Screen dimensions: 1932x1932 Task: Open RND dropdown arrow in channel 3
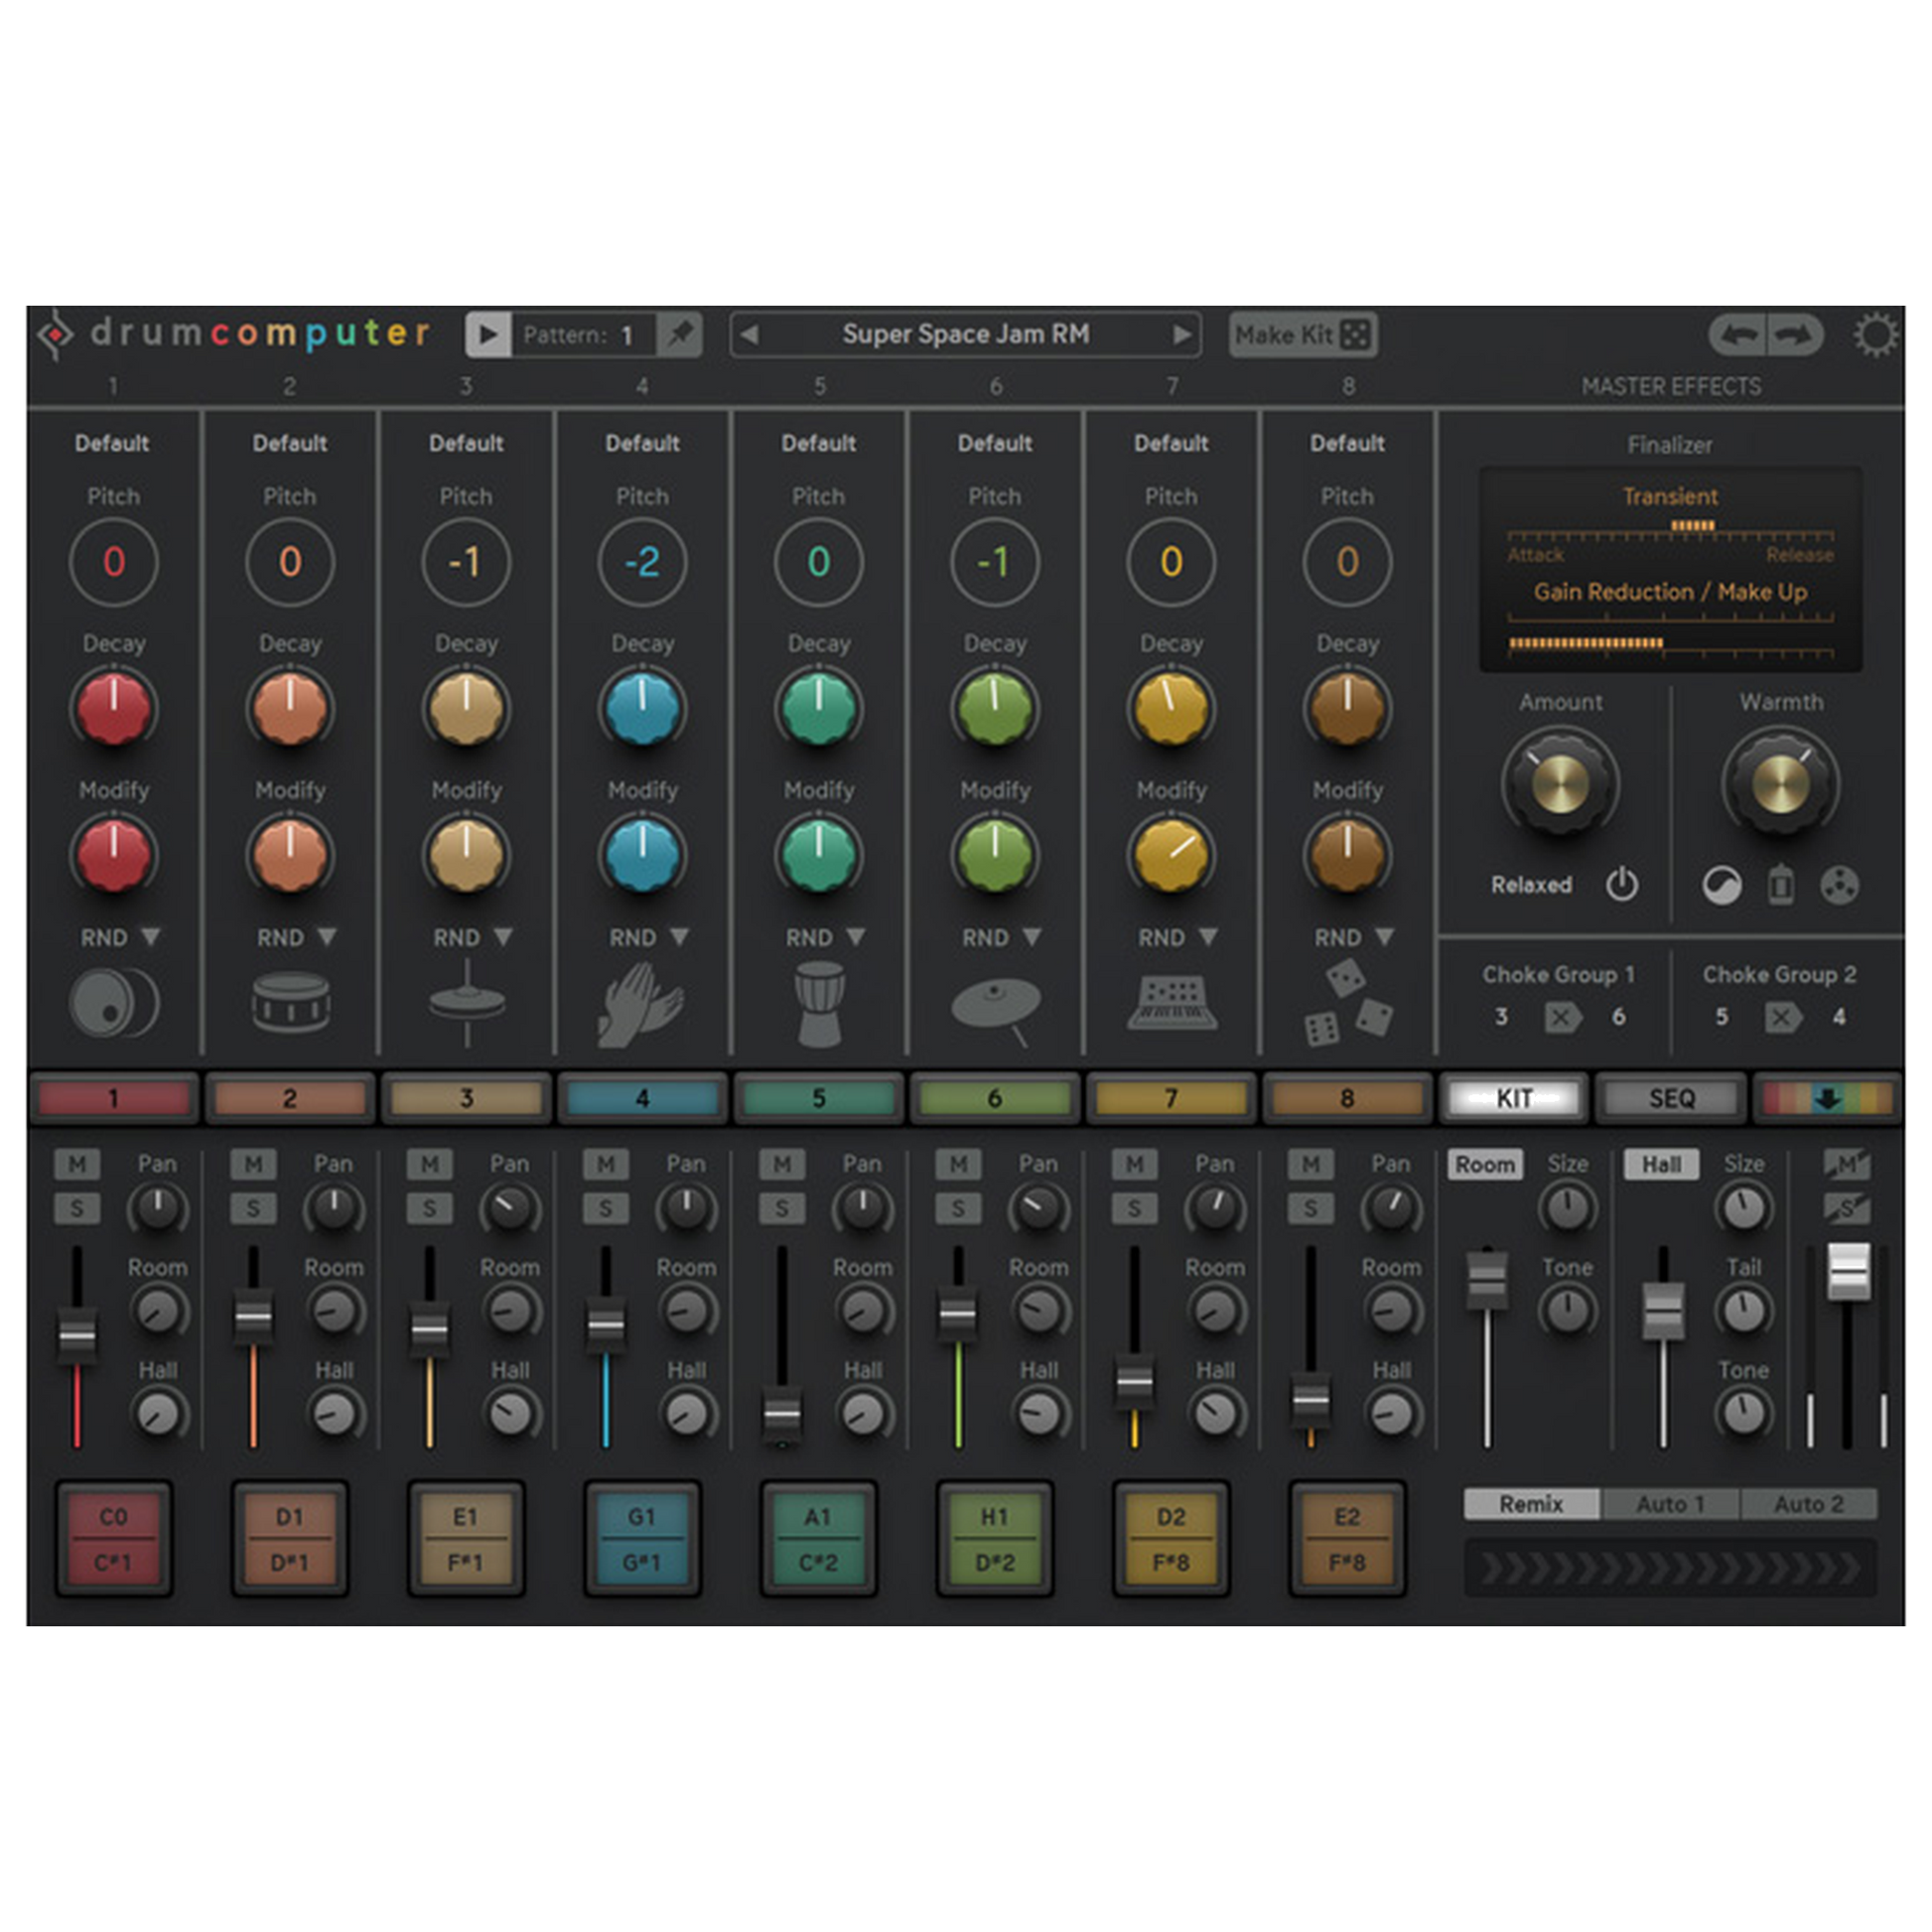(503, 937)
